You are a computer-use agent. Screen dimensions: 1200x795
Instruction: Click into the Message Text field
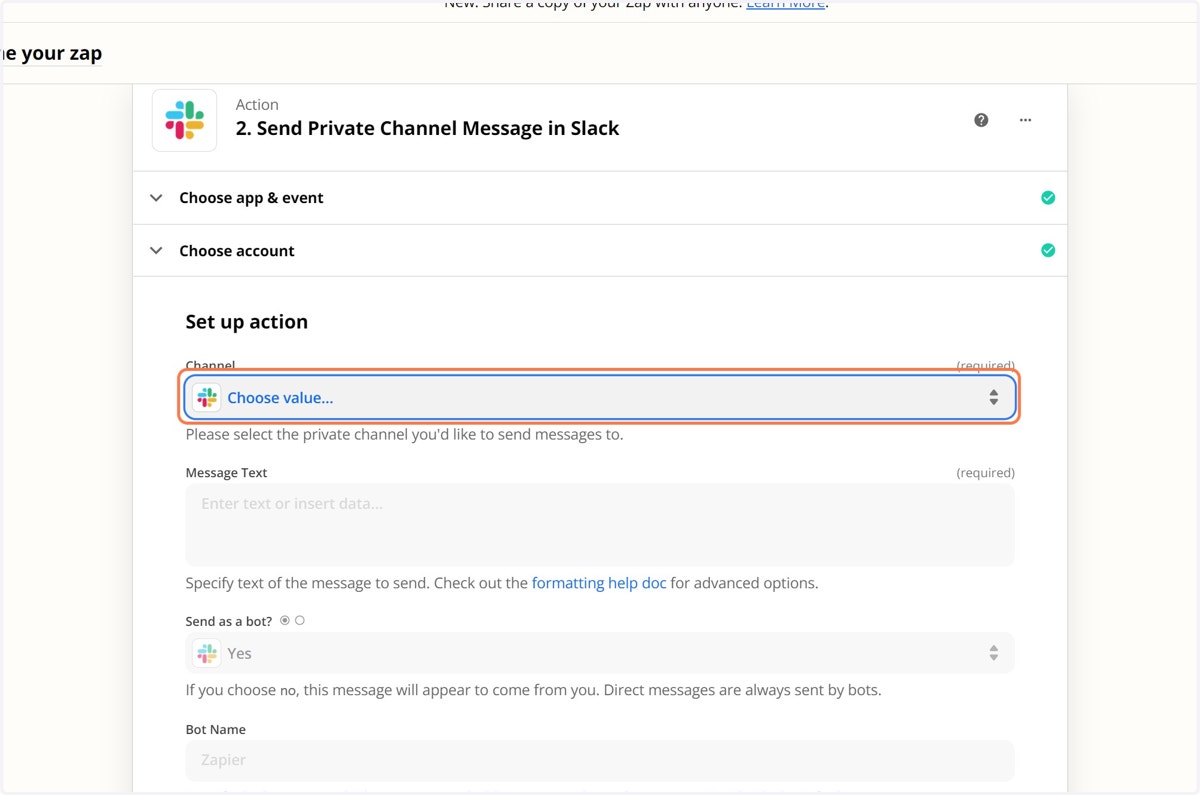tap(600, 525)
